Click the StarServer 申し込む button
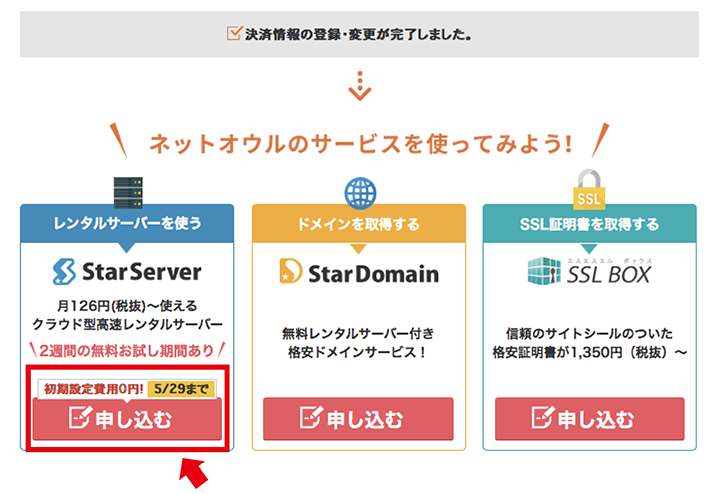Image resolution: width=720 pixels, height=494 pixels. point(127,419)
